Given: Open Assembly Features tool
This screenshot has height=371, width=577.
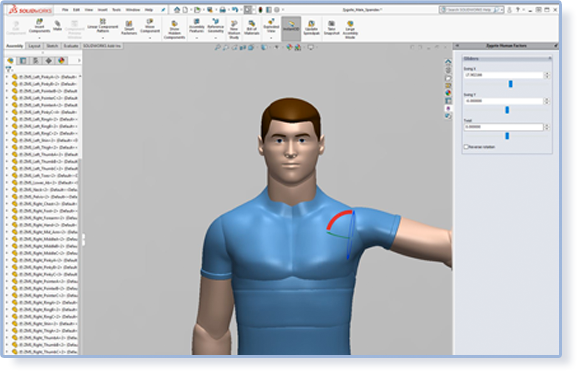Looking at the screenshot, I should (x=197, y=26).
